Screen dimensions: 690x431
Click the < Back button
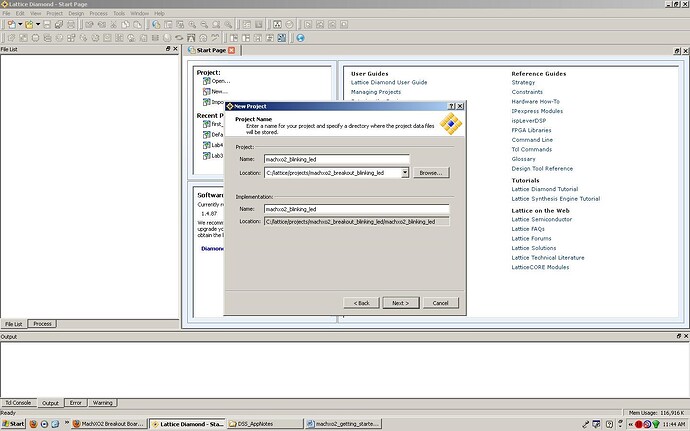pyautogui.click(x=361, y=303)
